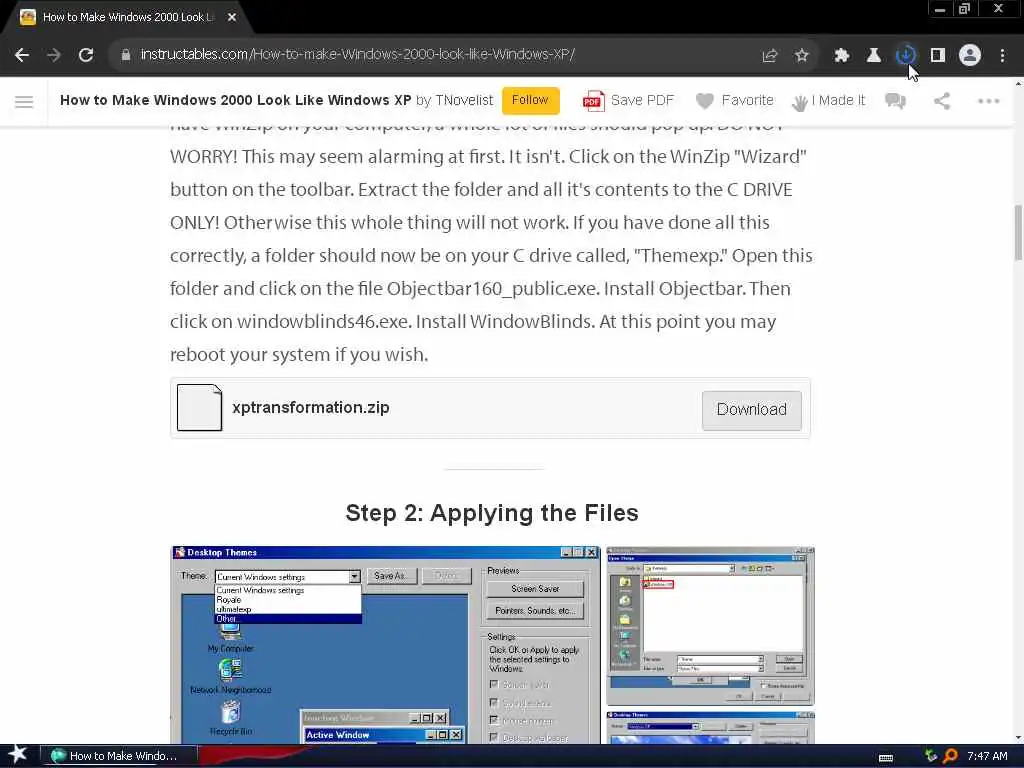Add this instructable to Favorites

(x=735, y=101)
